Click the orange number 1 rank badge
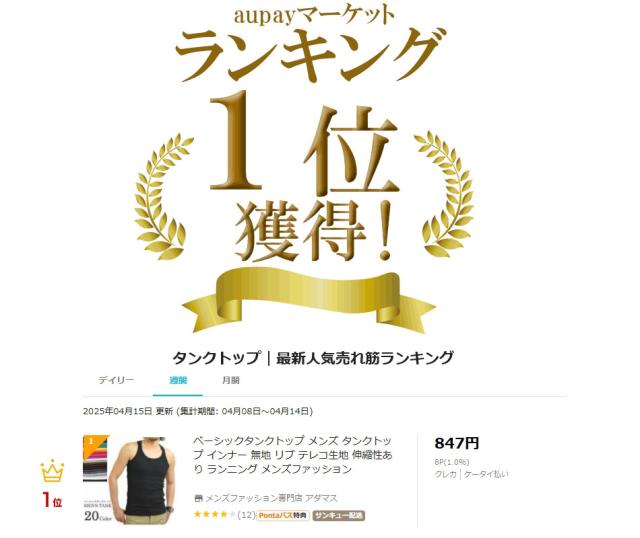 click(91, 441)
